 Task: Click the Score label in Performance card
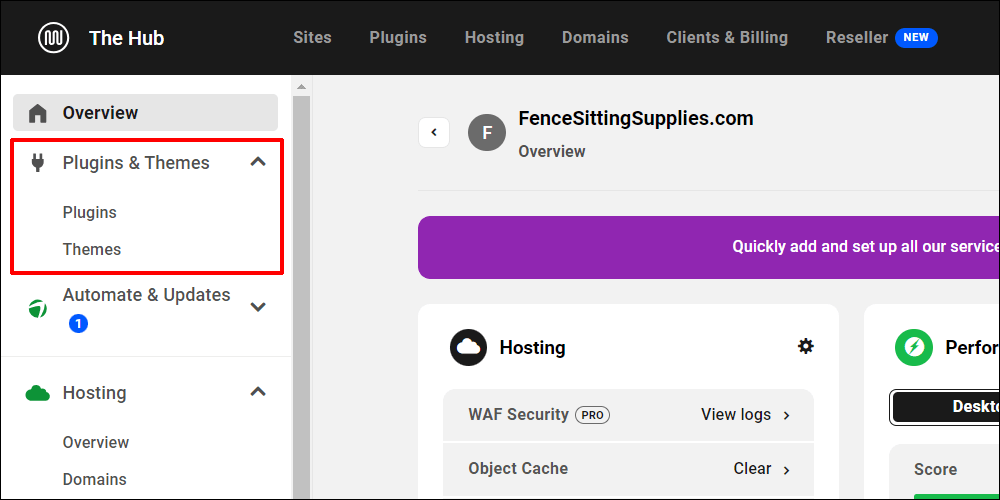tap(935, 470)
